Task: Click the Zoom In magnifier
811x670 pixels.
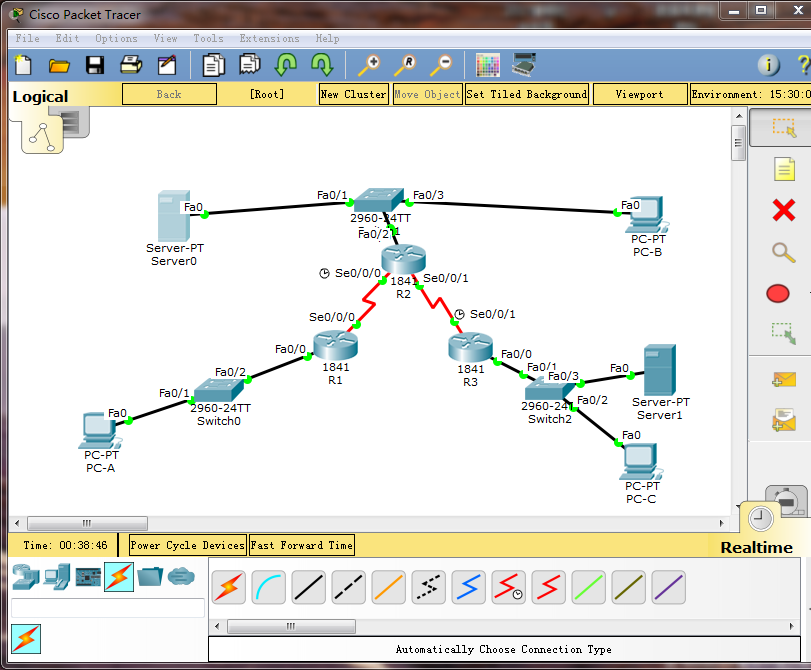Action: click(369, 66)
